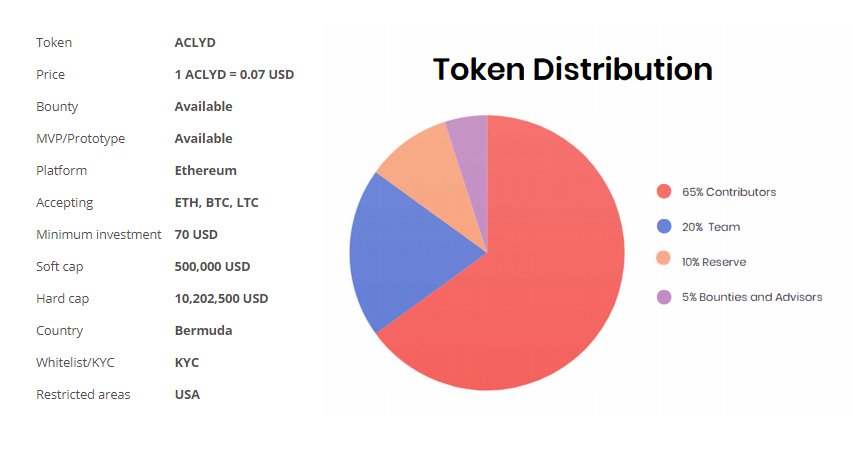Click the Token Distribution heading
The height and width of the screenshot is (459, 853).
(x=572, y=69)
